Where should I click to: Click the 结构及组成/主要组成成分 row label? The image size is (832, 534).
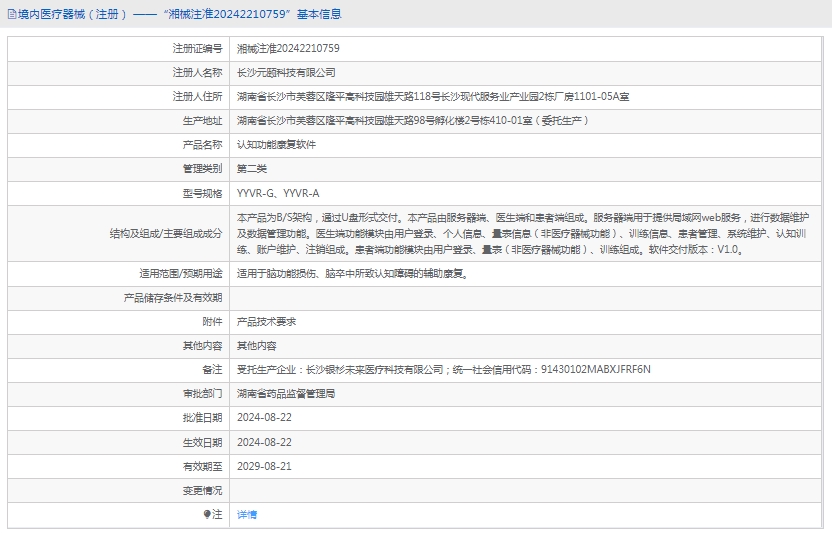(x=166, y=233)
